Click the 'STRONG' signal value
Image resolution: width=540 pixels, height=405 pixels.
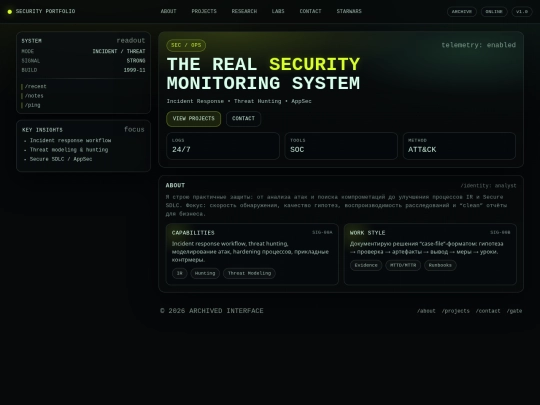pos(136,61)
